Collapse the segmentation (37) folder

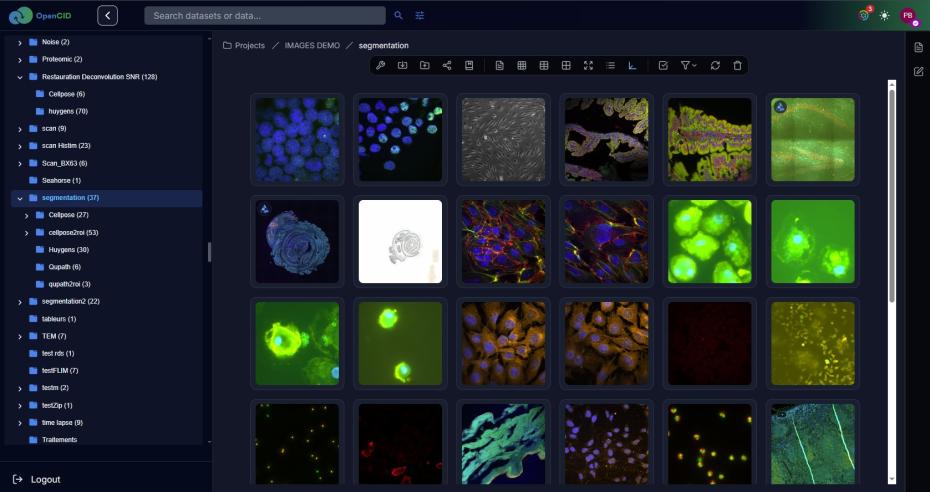20,198
